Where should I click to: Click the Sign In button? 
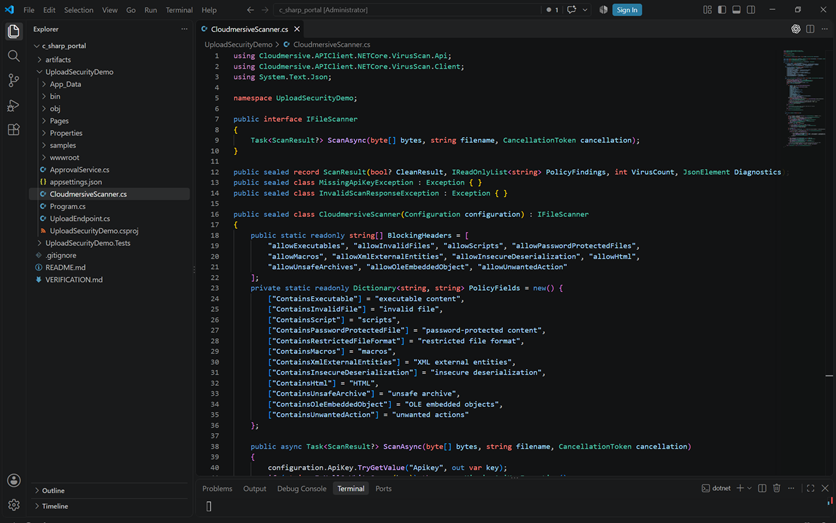point(627,10)
